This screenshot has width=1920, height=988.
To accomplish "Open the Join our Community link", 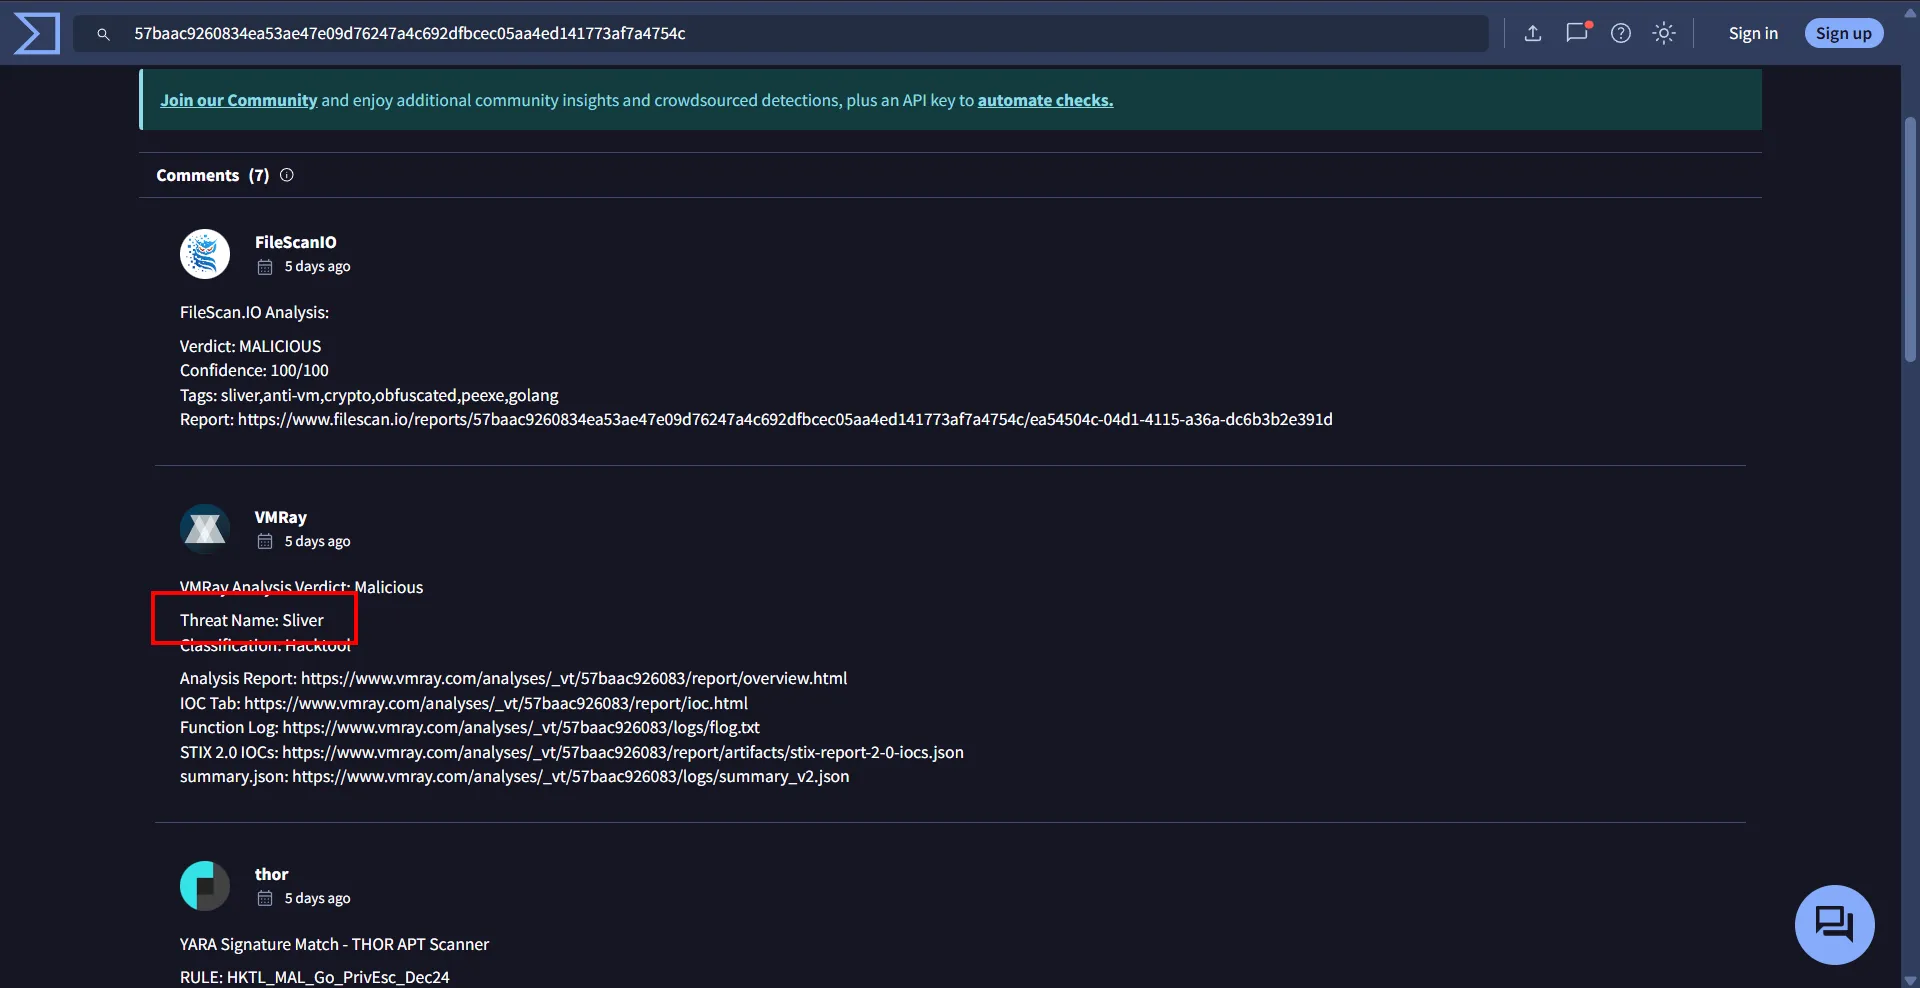I will pos(238,100).
